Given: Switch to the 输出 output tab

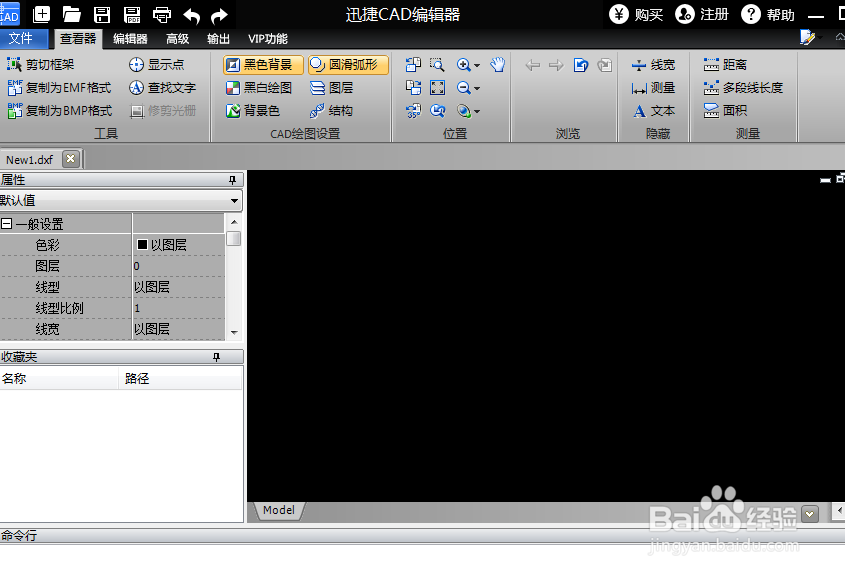Looking at the screenshot, I should pos(218,39).
